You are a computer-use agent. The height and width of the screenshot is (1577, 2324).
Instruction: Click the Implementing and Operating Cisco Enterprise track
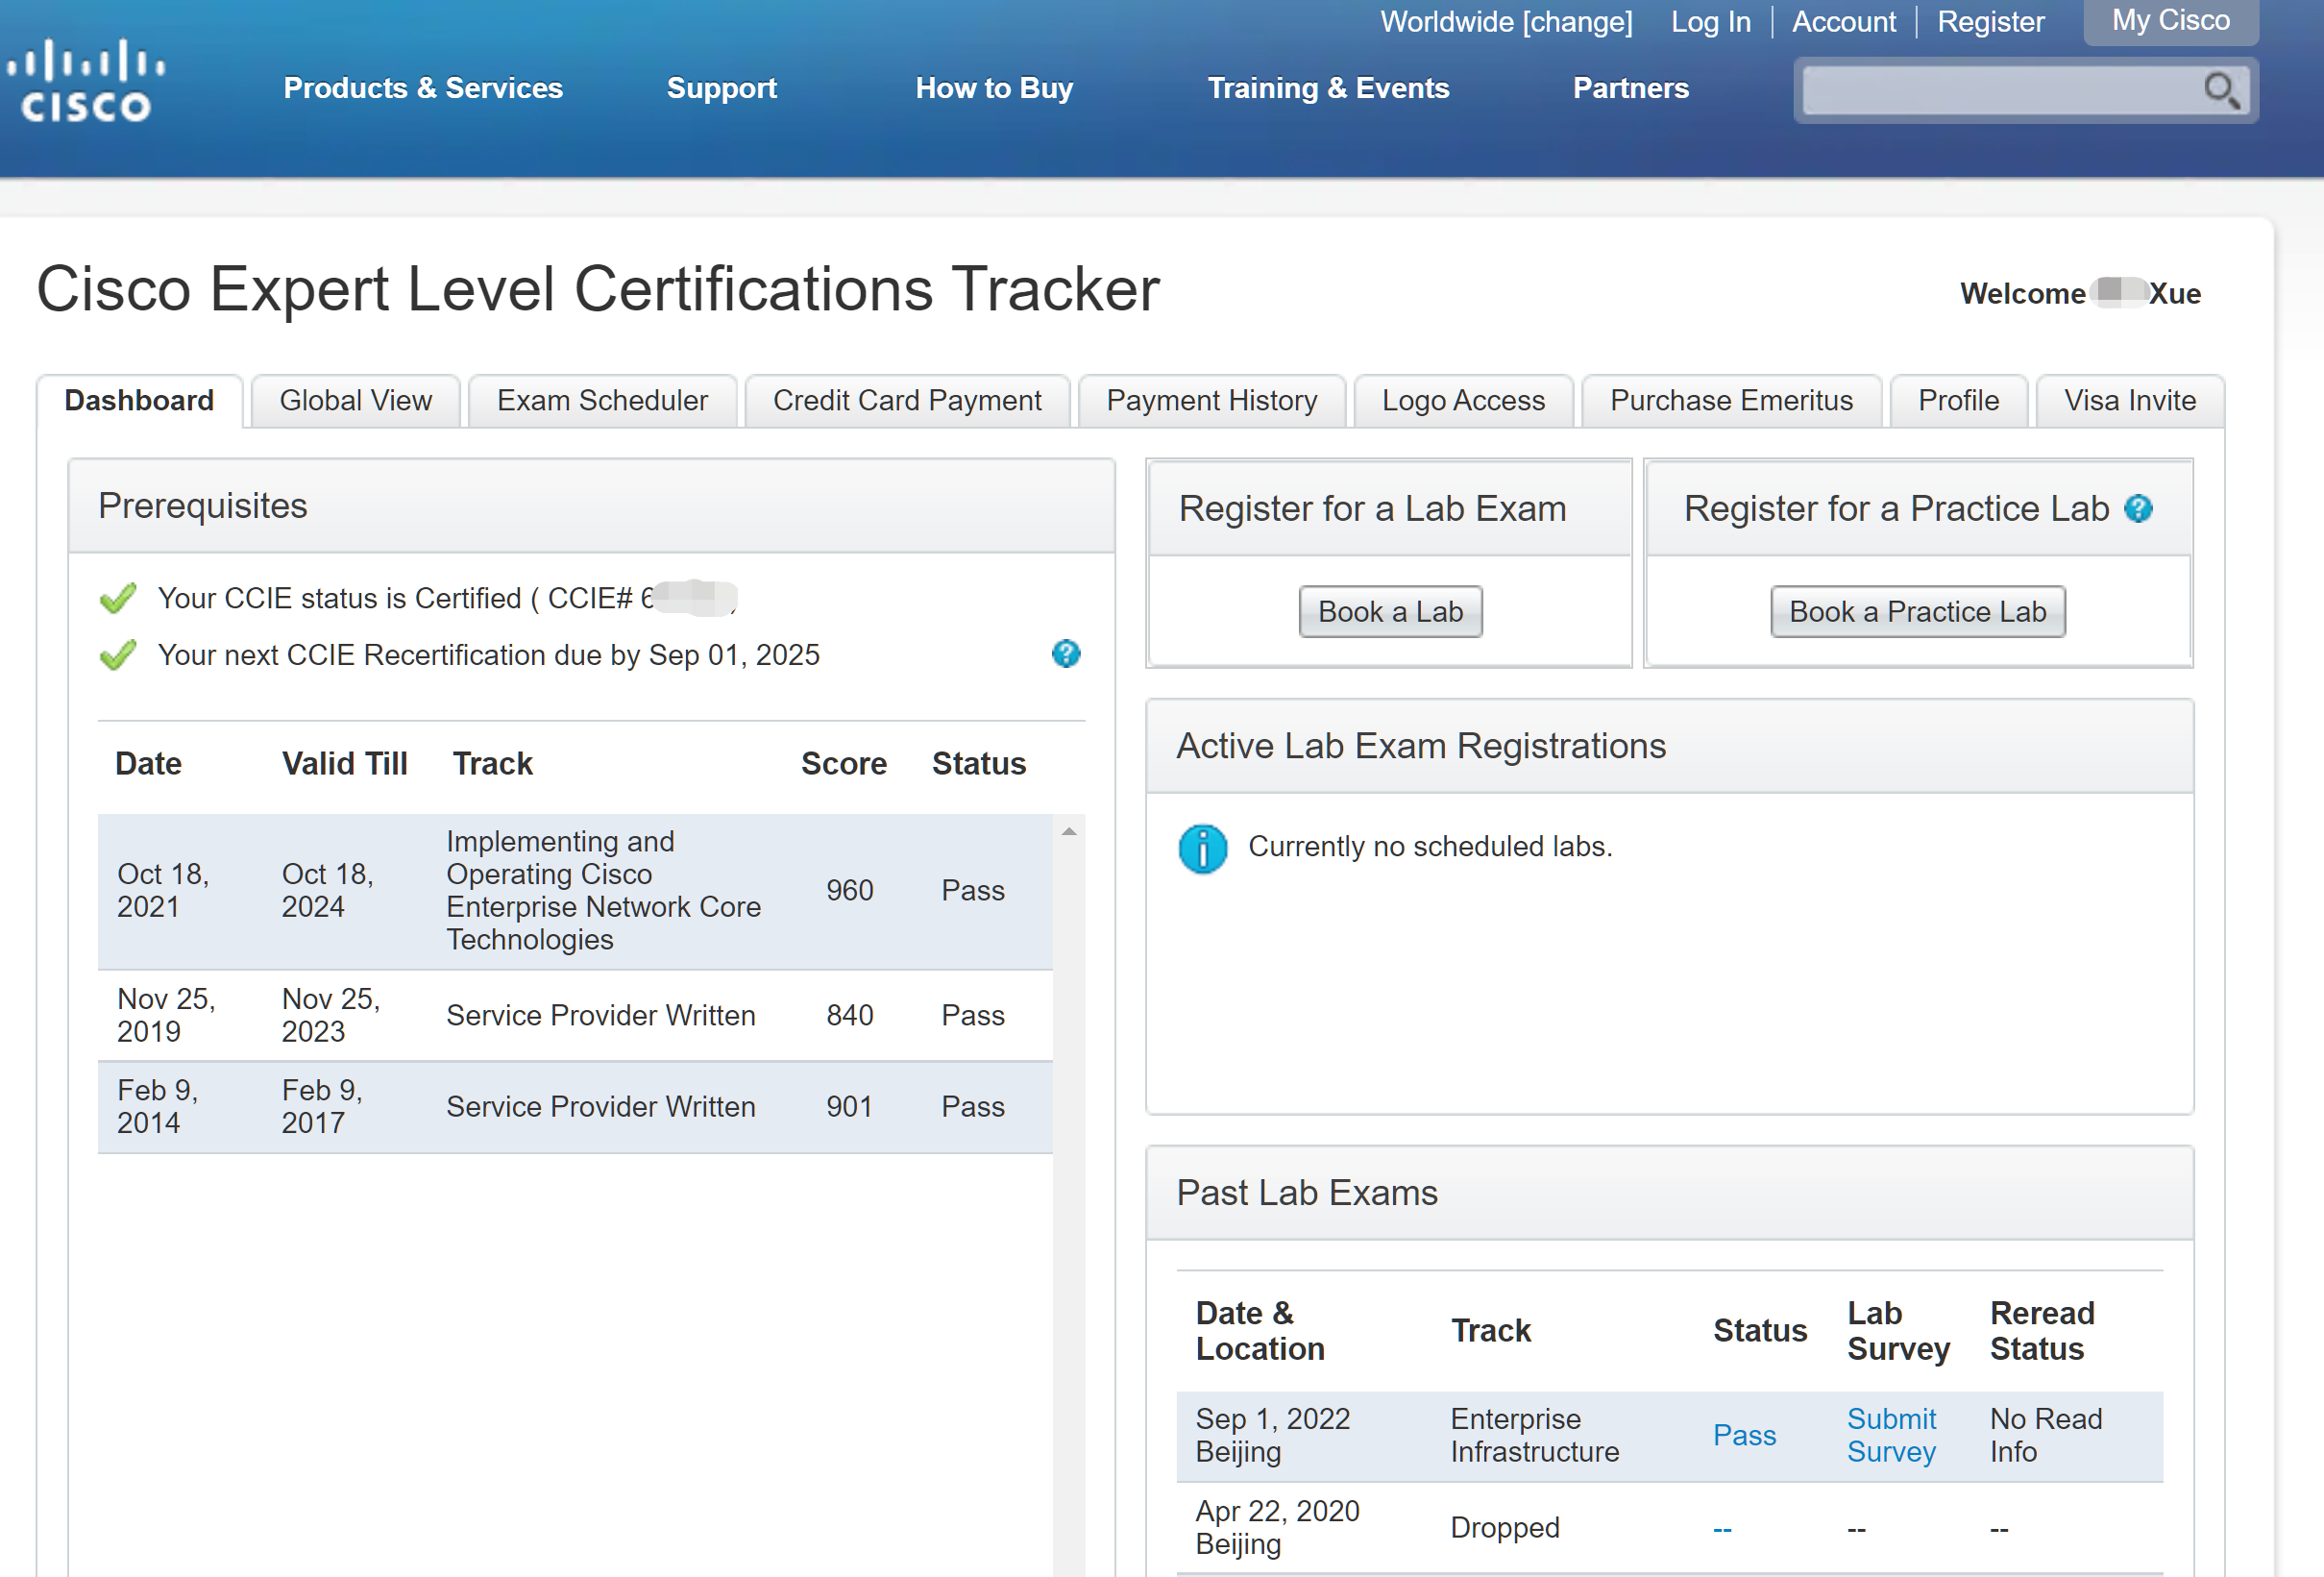pos(603,890)
